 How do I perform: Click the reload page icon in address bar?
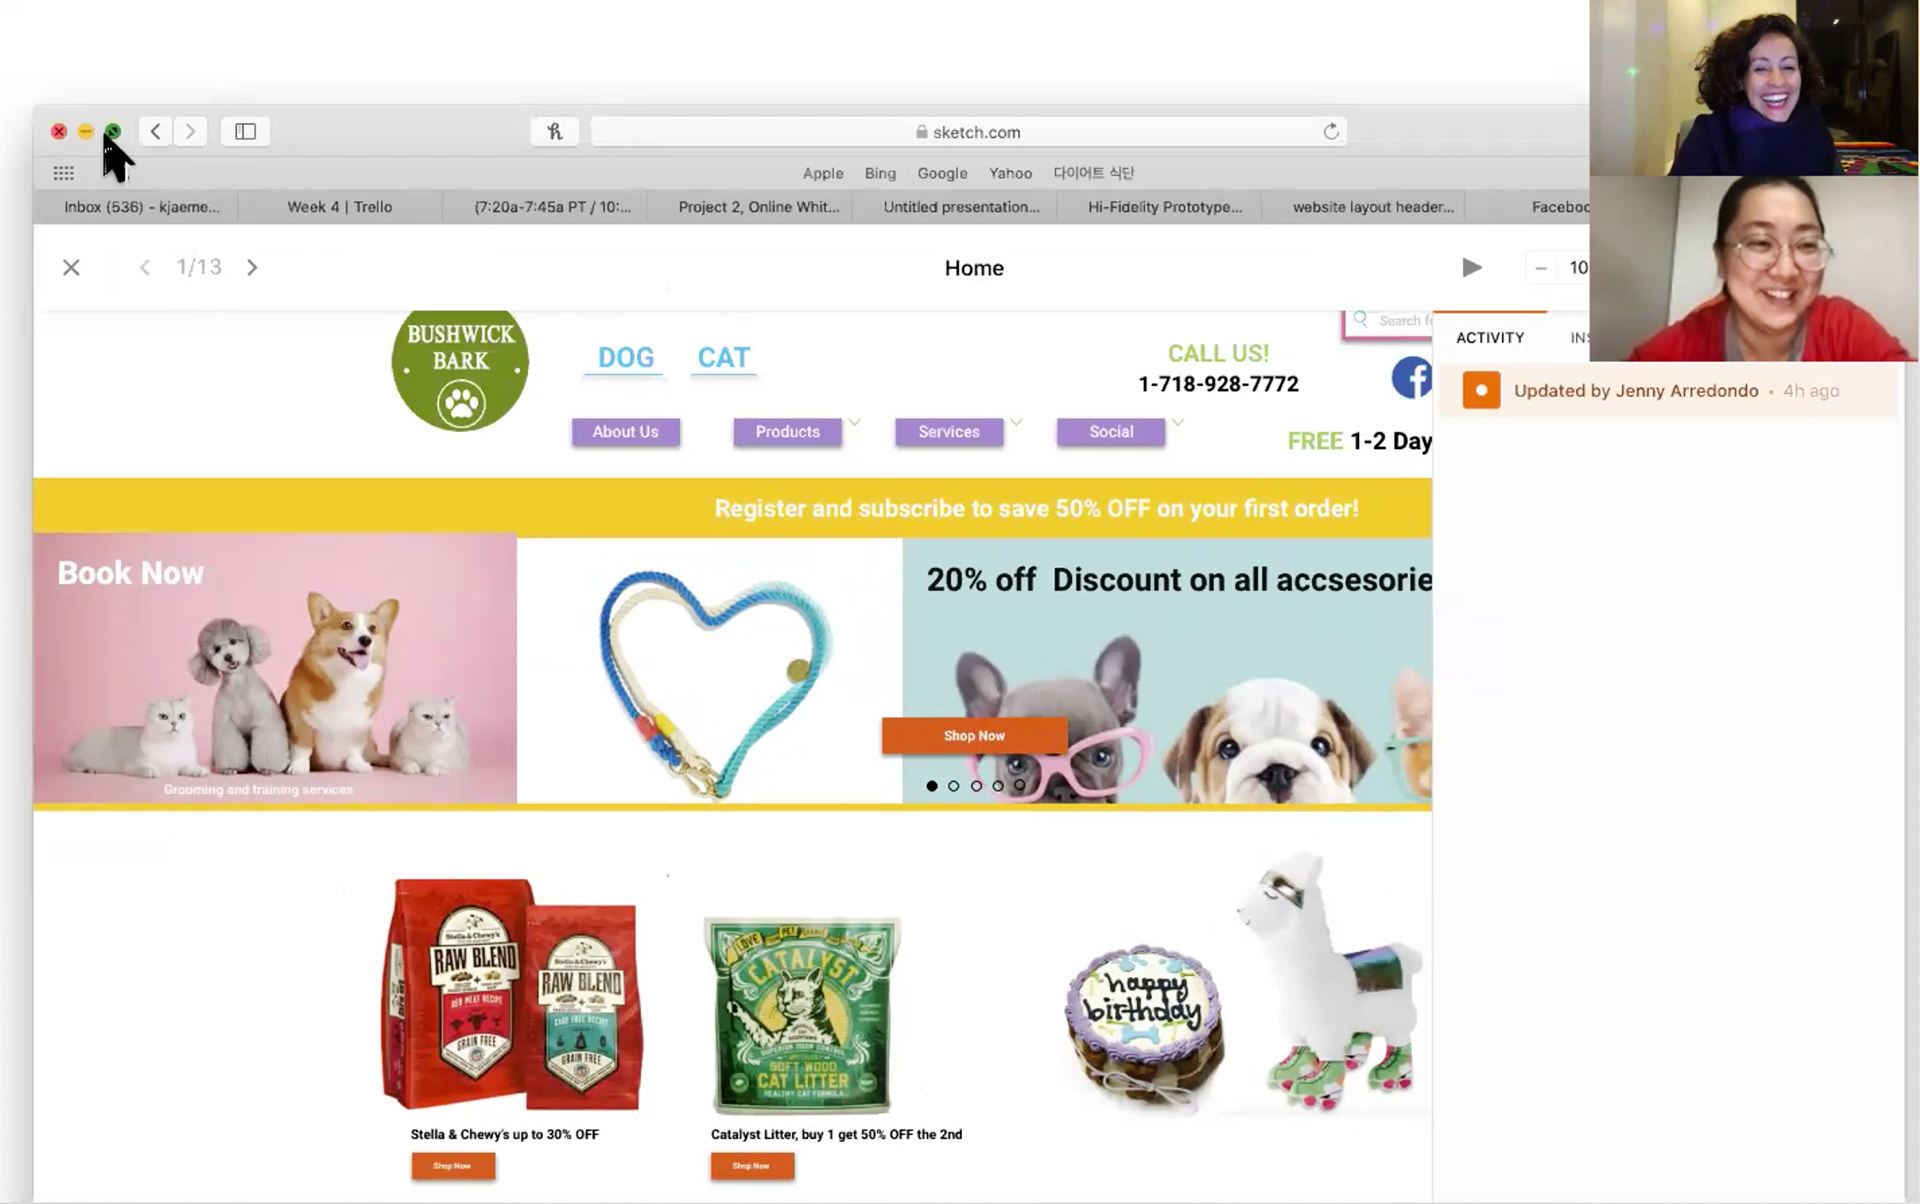[1331, 132]
